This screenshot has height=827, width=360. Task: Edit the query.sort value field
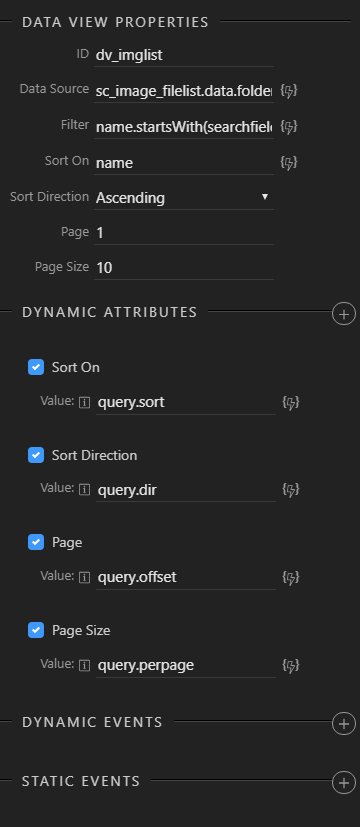(x=186, y=403)
